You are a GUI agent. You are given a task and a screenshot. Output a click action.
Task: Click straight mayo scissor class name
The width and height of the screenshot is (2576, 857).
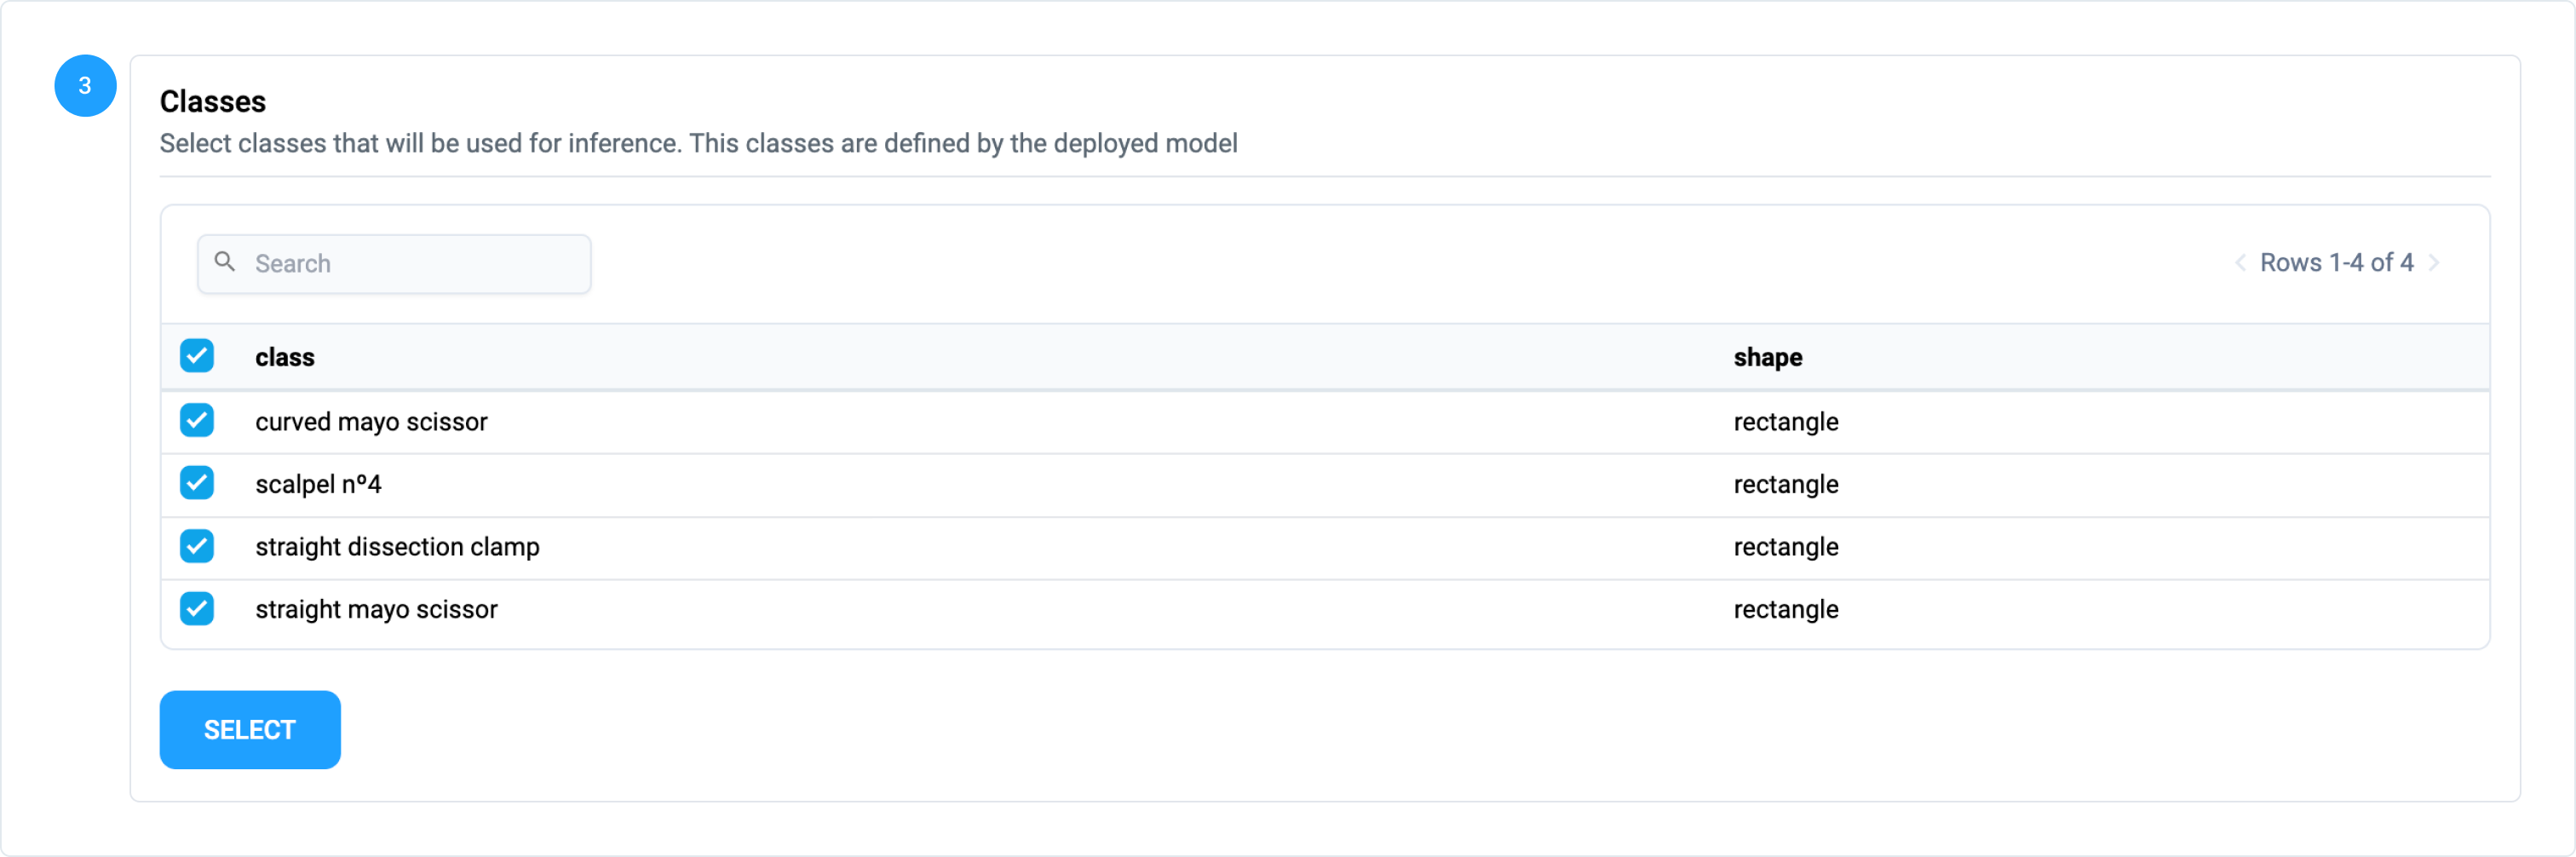pyautogui.click(x=376, y=609)
